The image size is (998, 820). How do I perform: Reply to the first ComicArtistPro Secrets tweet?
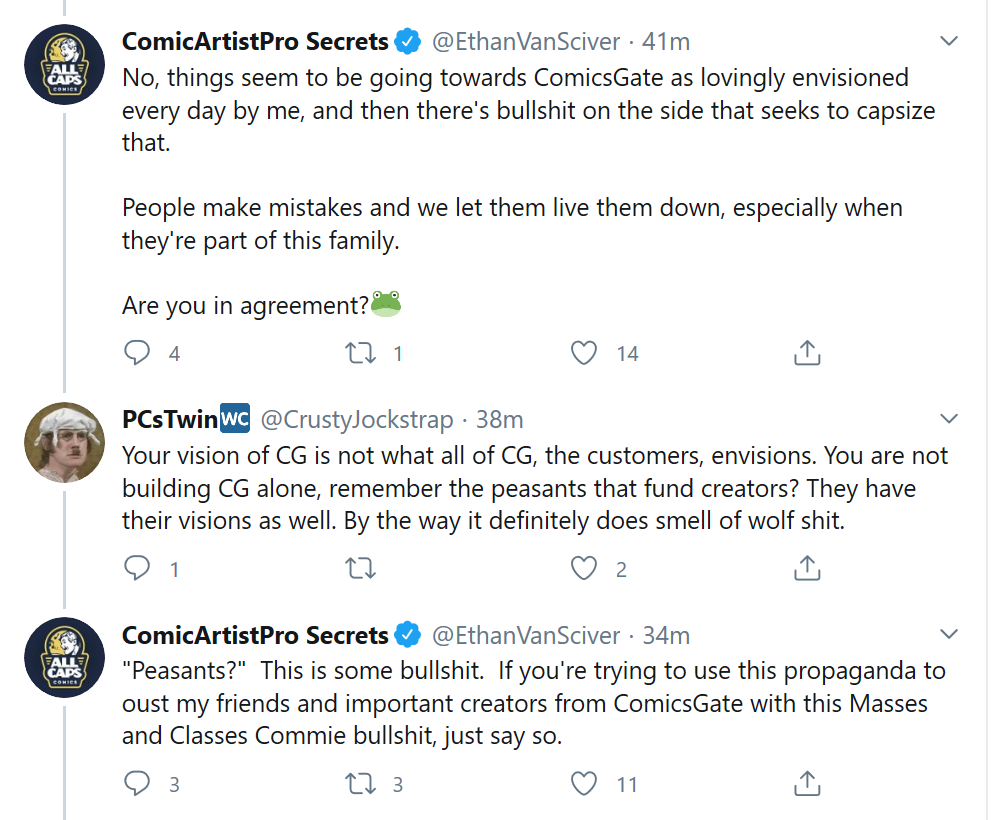click(x=137, y=352)
